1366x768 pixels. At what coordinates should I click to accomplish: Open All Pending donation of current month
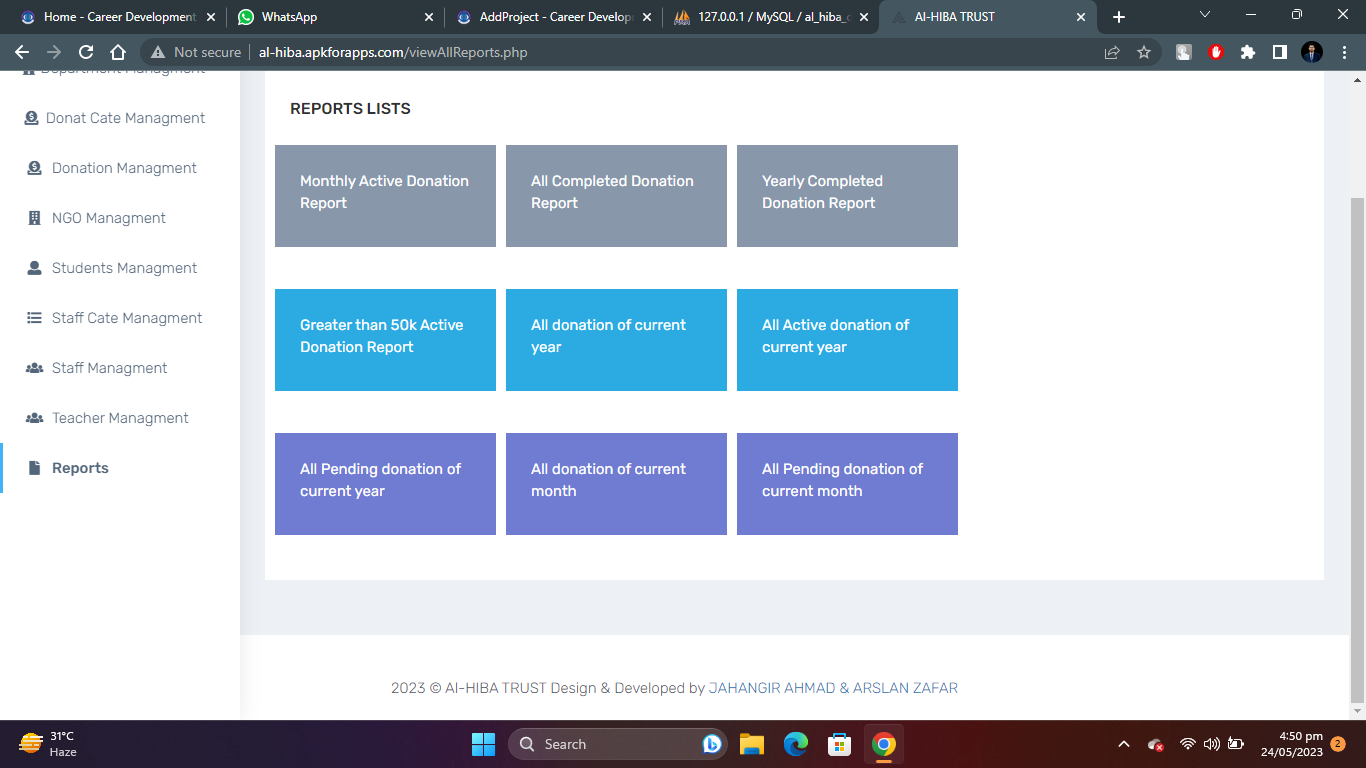pos(847,484)
